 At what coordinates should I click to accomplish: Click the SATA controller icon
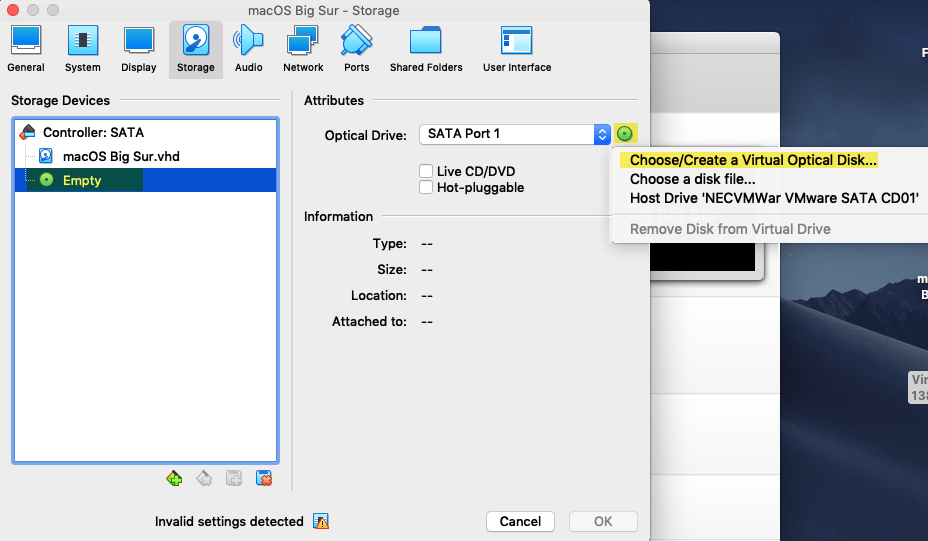[x=27, y=132]
